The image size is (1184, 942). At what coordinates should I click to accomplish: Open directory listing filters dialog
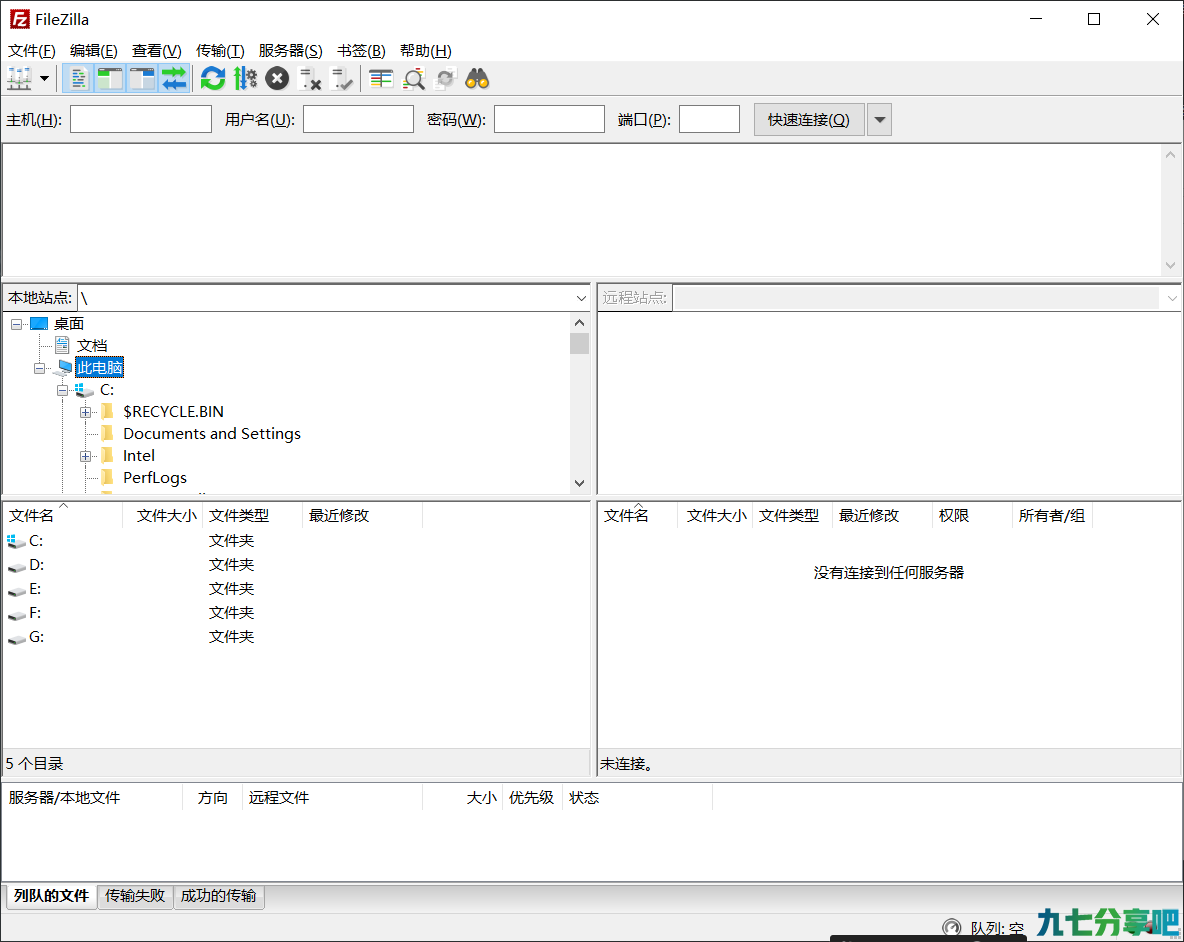tap(381, 78)
